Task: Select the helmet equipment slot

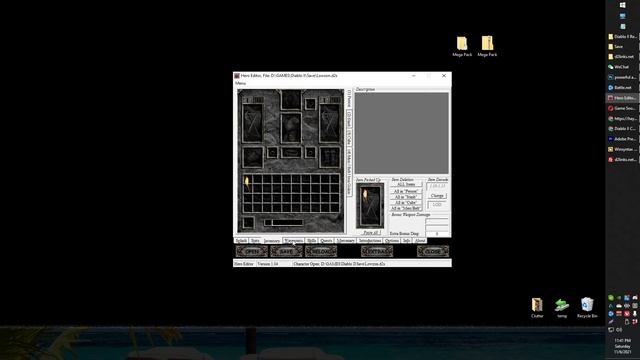Action: point(291,100)
